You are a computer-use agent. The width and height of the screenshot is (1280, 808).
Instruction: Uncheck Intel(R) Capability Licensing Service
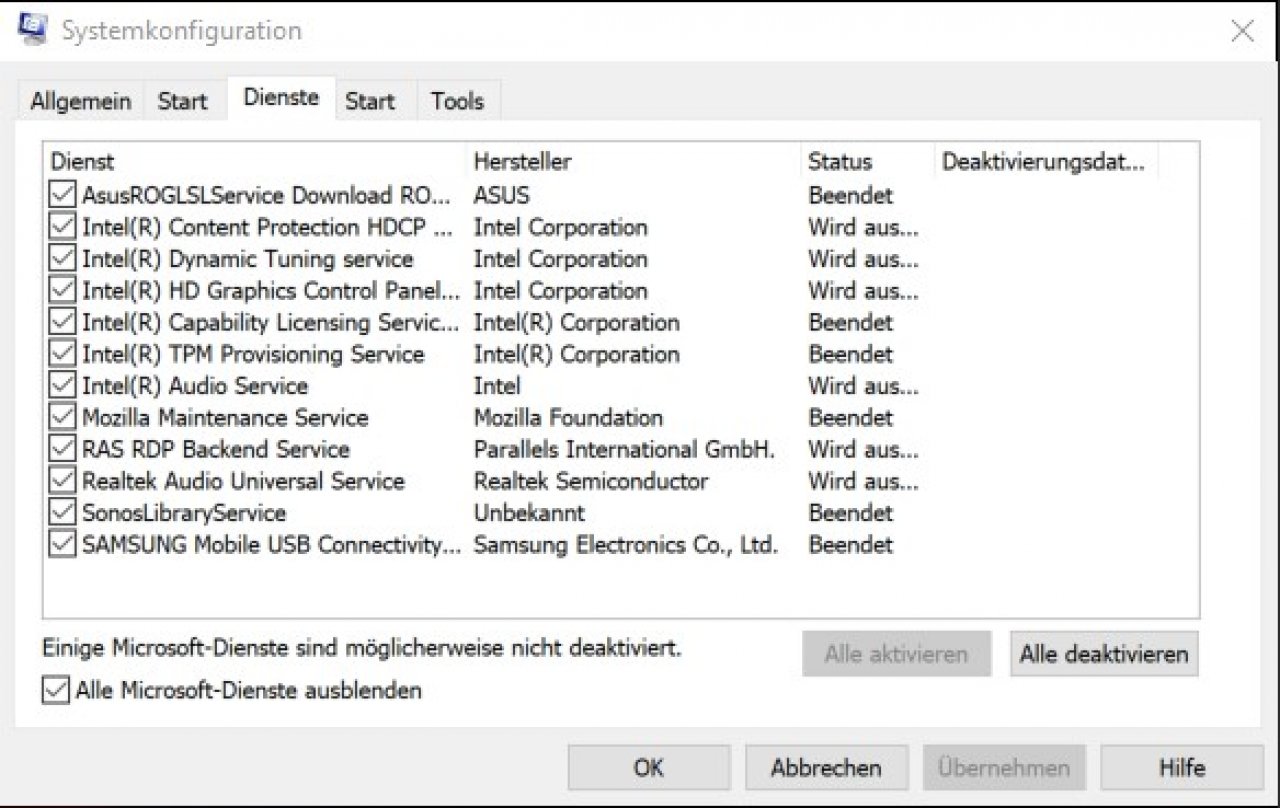(62, 322)
